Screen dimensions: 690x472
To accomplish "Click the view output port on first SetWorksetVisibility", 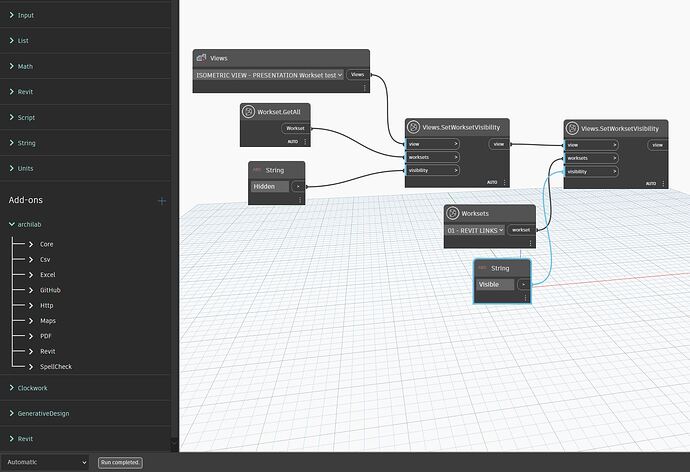I will [x=499, y=144].
